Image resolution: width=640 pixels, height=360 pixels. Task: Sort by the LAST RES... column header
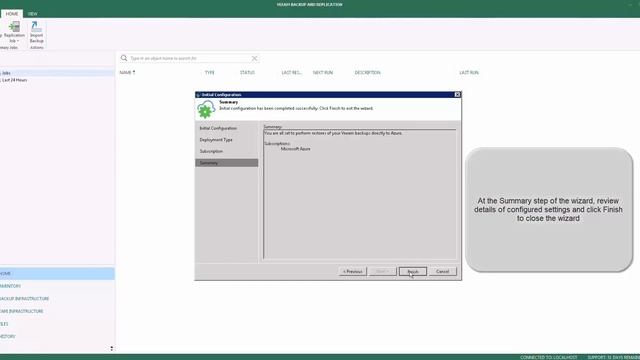tap(291, 73)
